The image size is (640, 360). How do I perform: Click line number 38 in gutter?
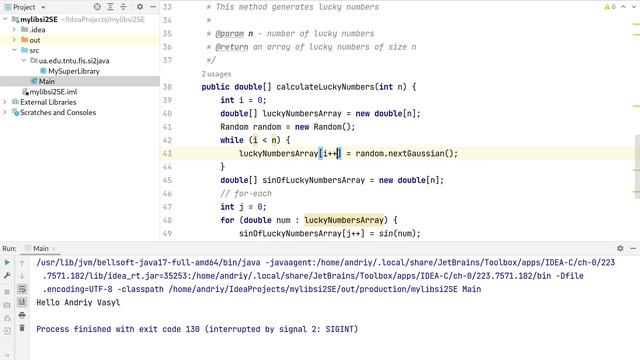click(x=167, y=87)
